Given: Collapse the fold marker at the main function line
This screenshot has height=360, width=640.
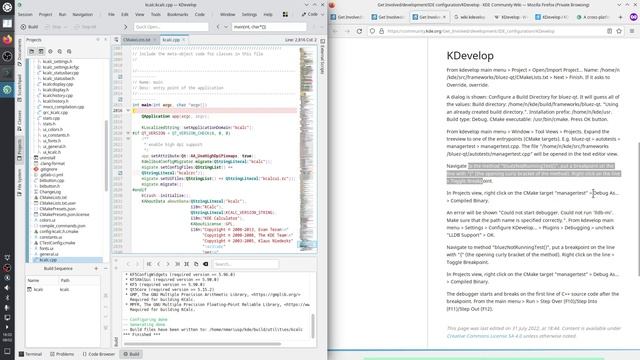Looking at the screenshot, I should pos(128,111).
